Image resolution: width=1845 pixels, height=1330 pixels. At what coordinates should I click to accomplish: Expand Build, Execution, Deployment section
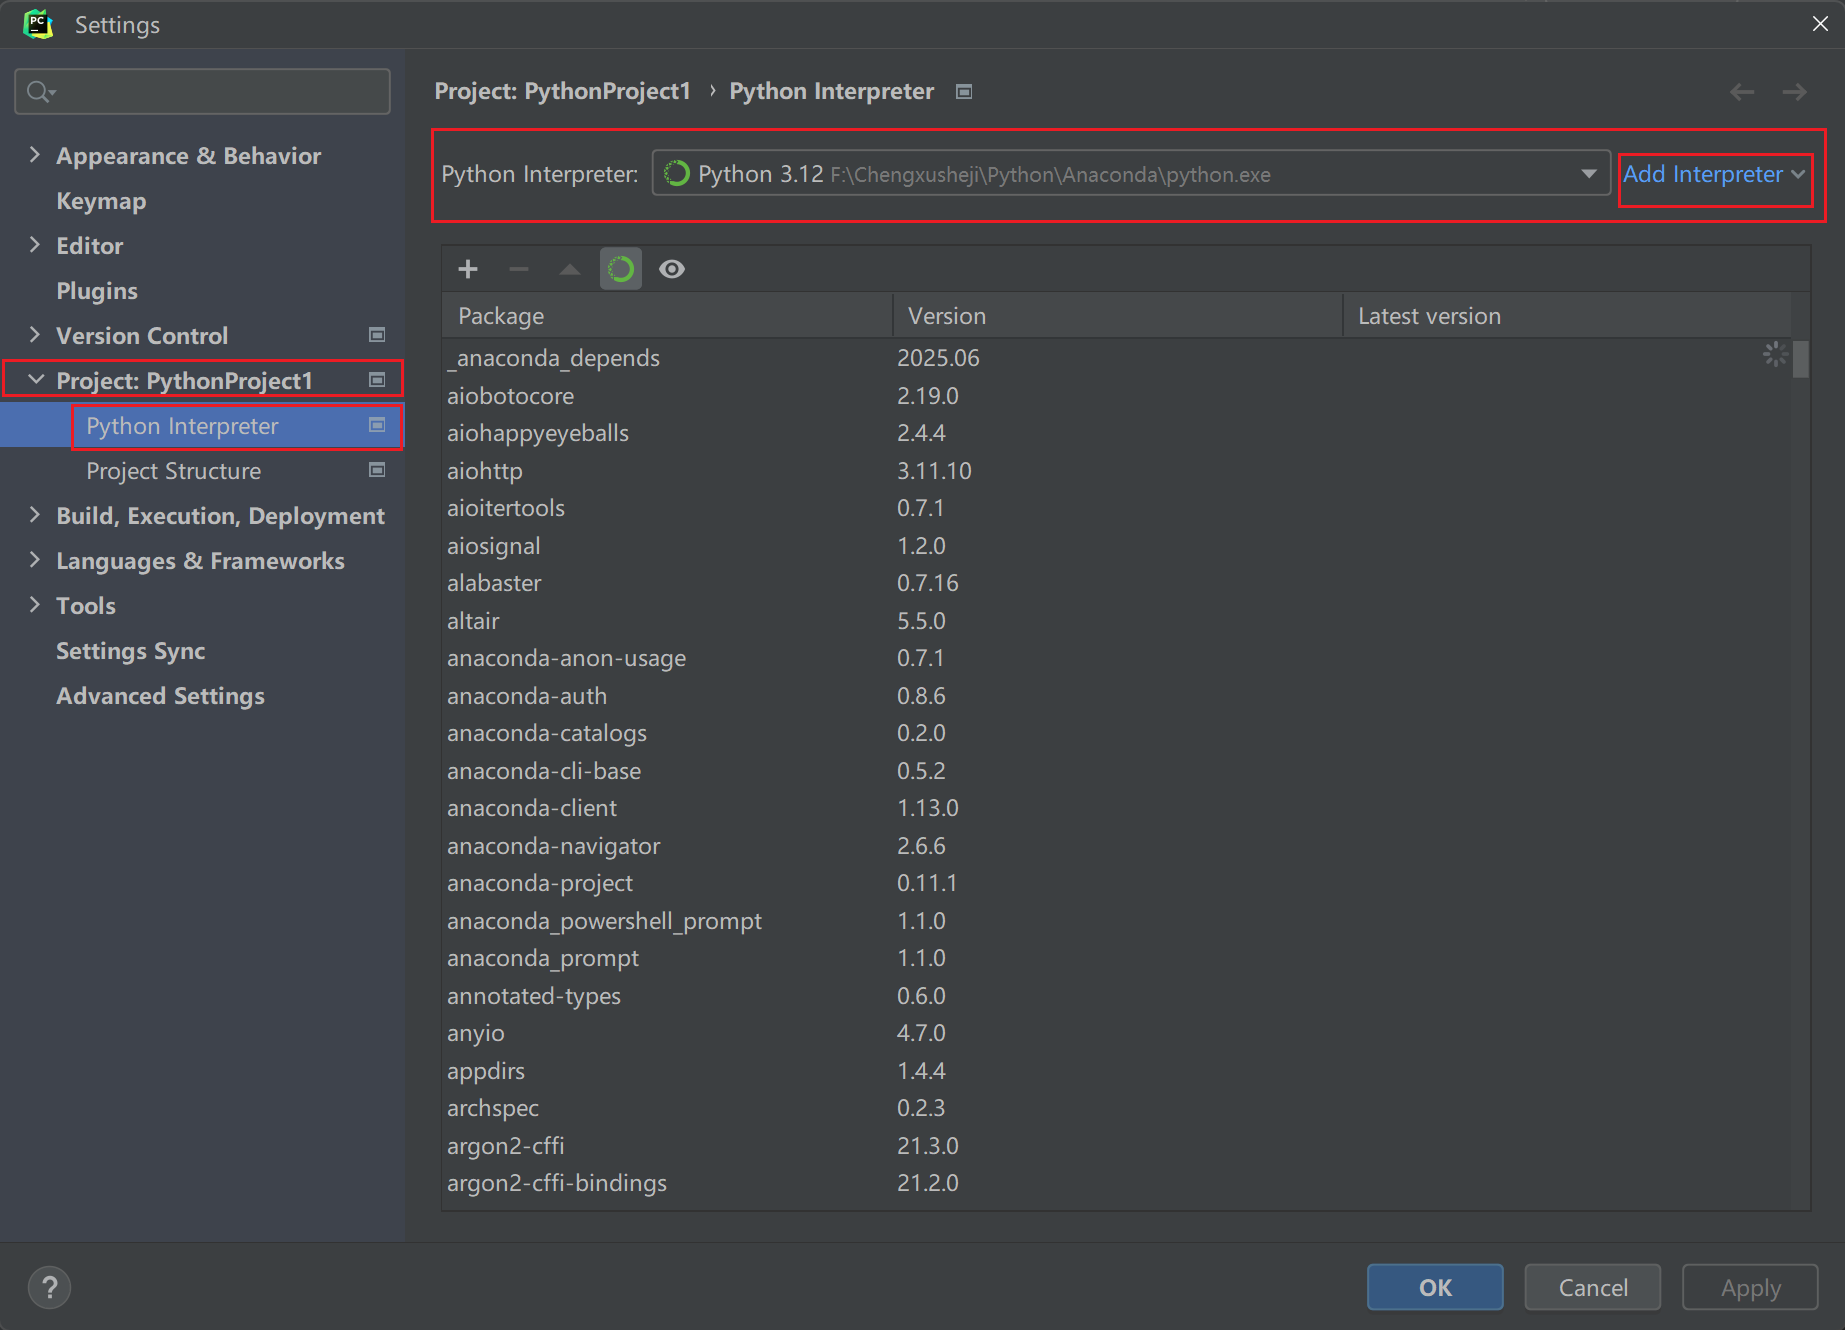tap(35, 515)
